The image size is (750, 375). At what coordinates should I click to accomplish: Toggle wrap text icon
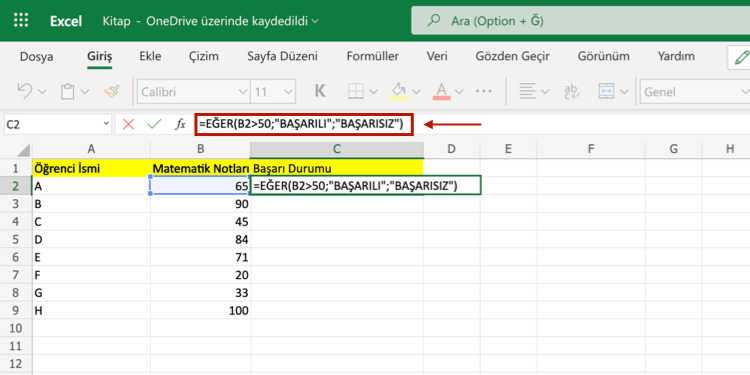coord(572,91)
